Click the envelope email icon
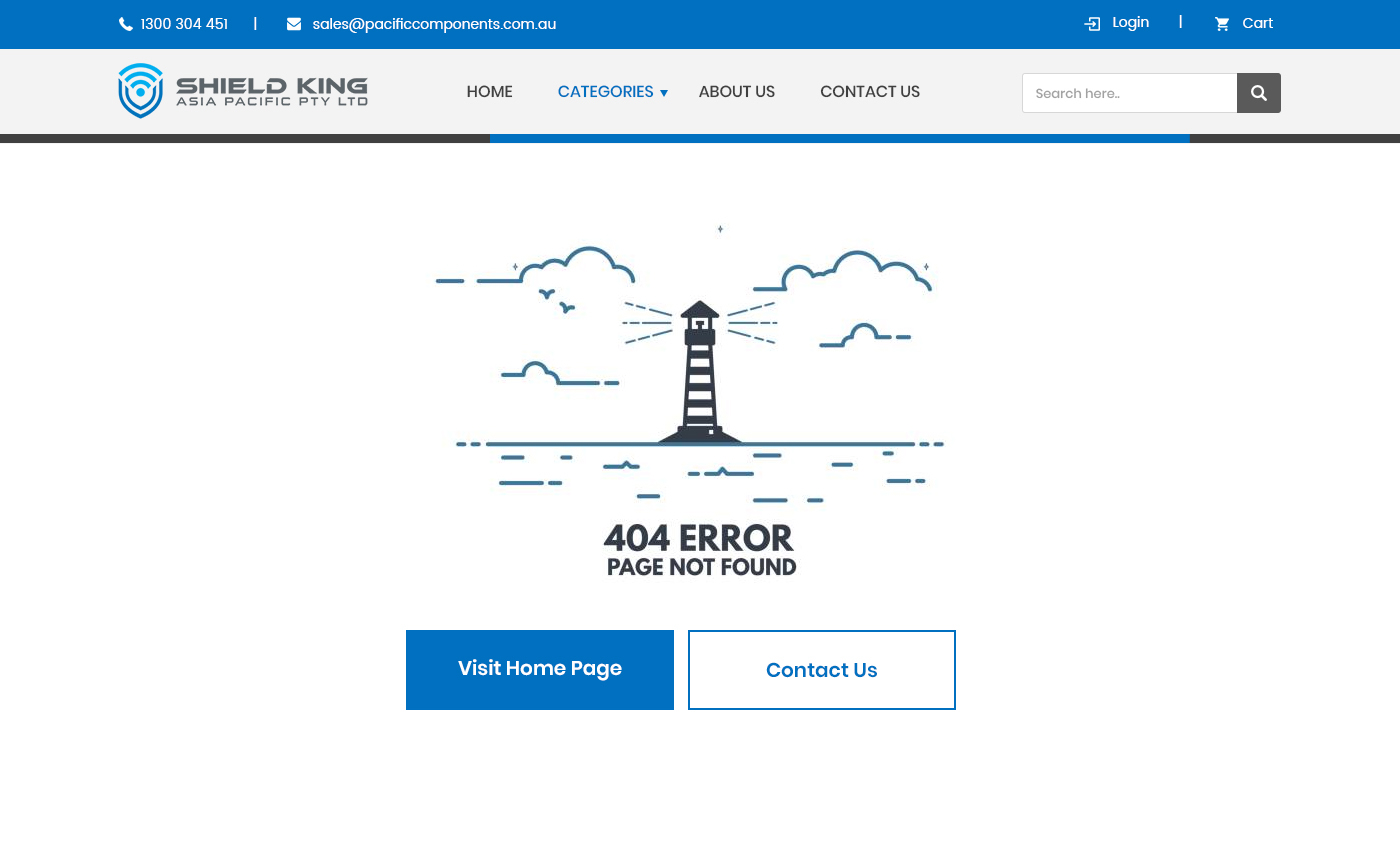 click(294, 24)
